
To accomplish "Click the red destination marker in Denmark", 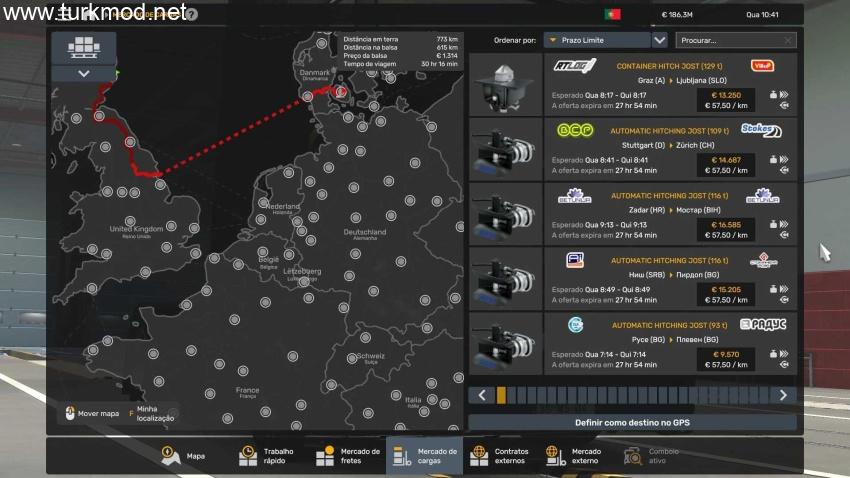I will pos(340,91).
